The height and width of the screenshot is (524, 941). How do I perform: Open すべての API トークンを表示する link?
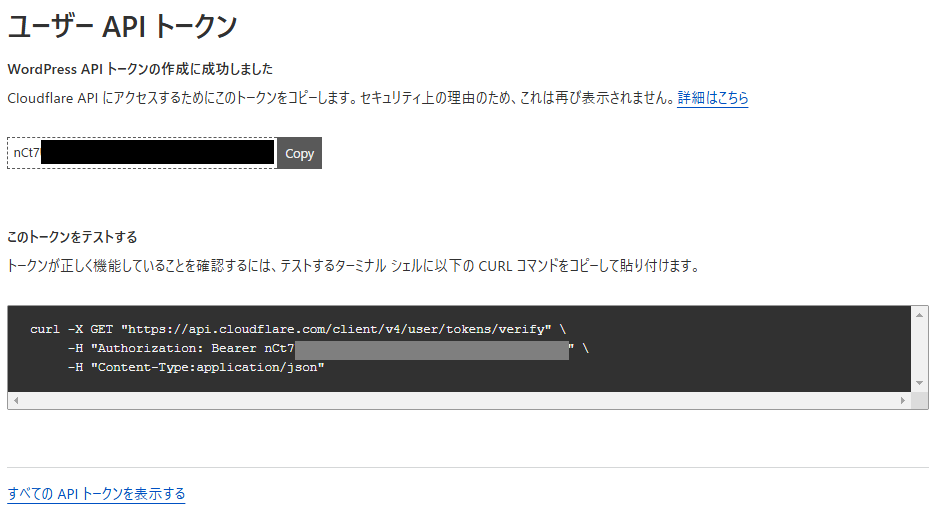(96, 494)
